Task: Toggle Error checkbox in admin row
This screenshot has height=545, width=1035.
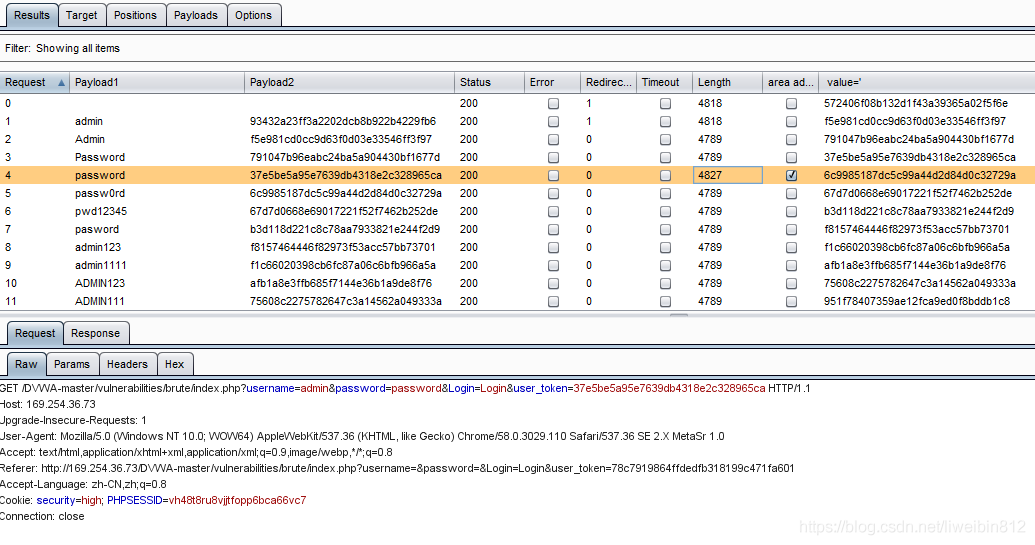Action: (x=553, y=121)
